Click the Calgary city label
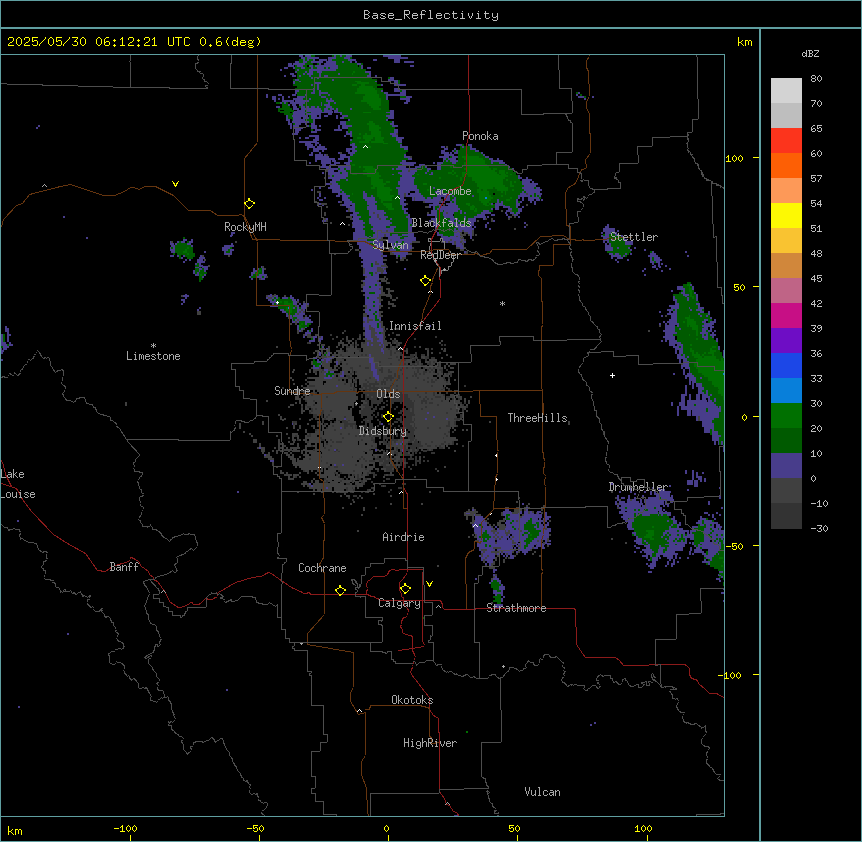Image resolution: width=862 pixels, height=842 pixels. coord(399,603)
